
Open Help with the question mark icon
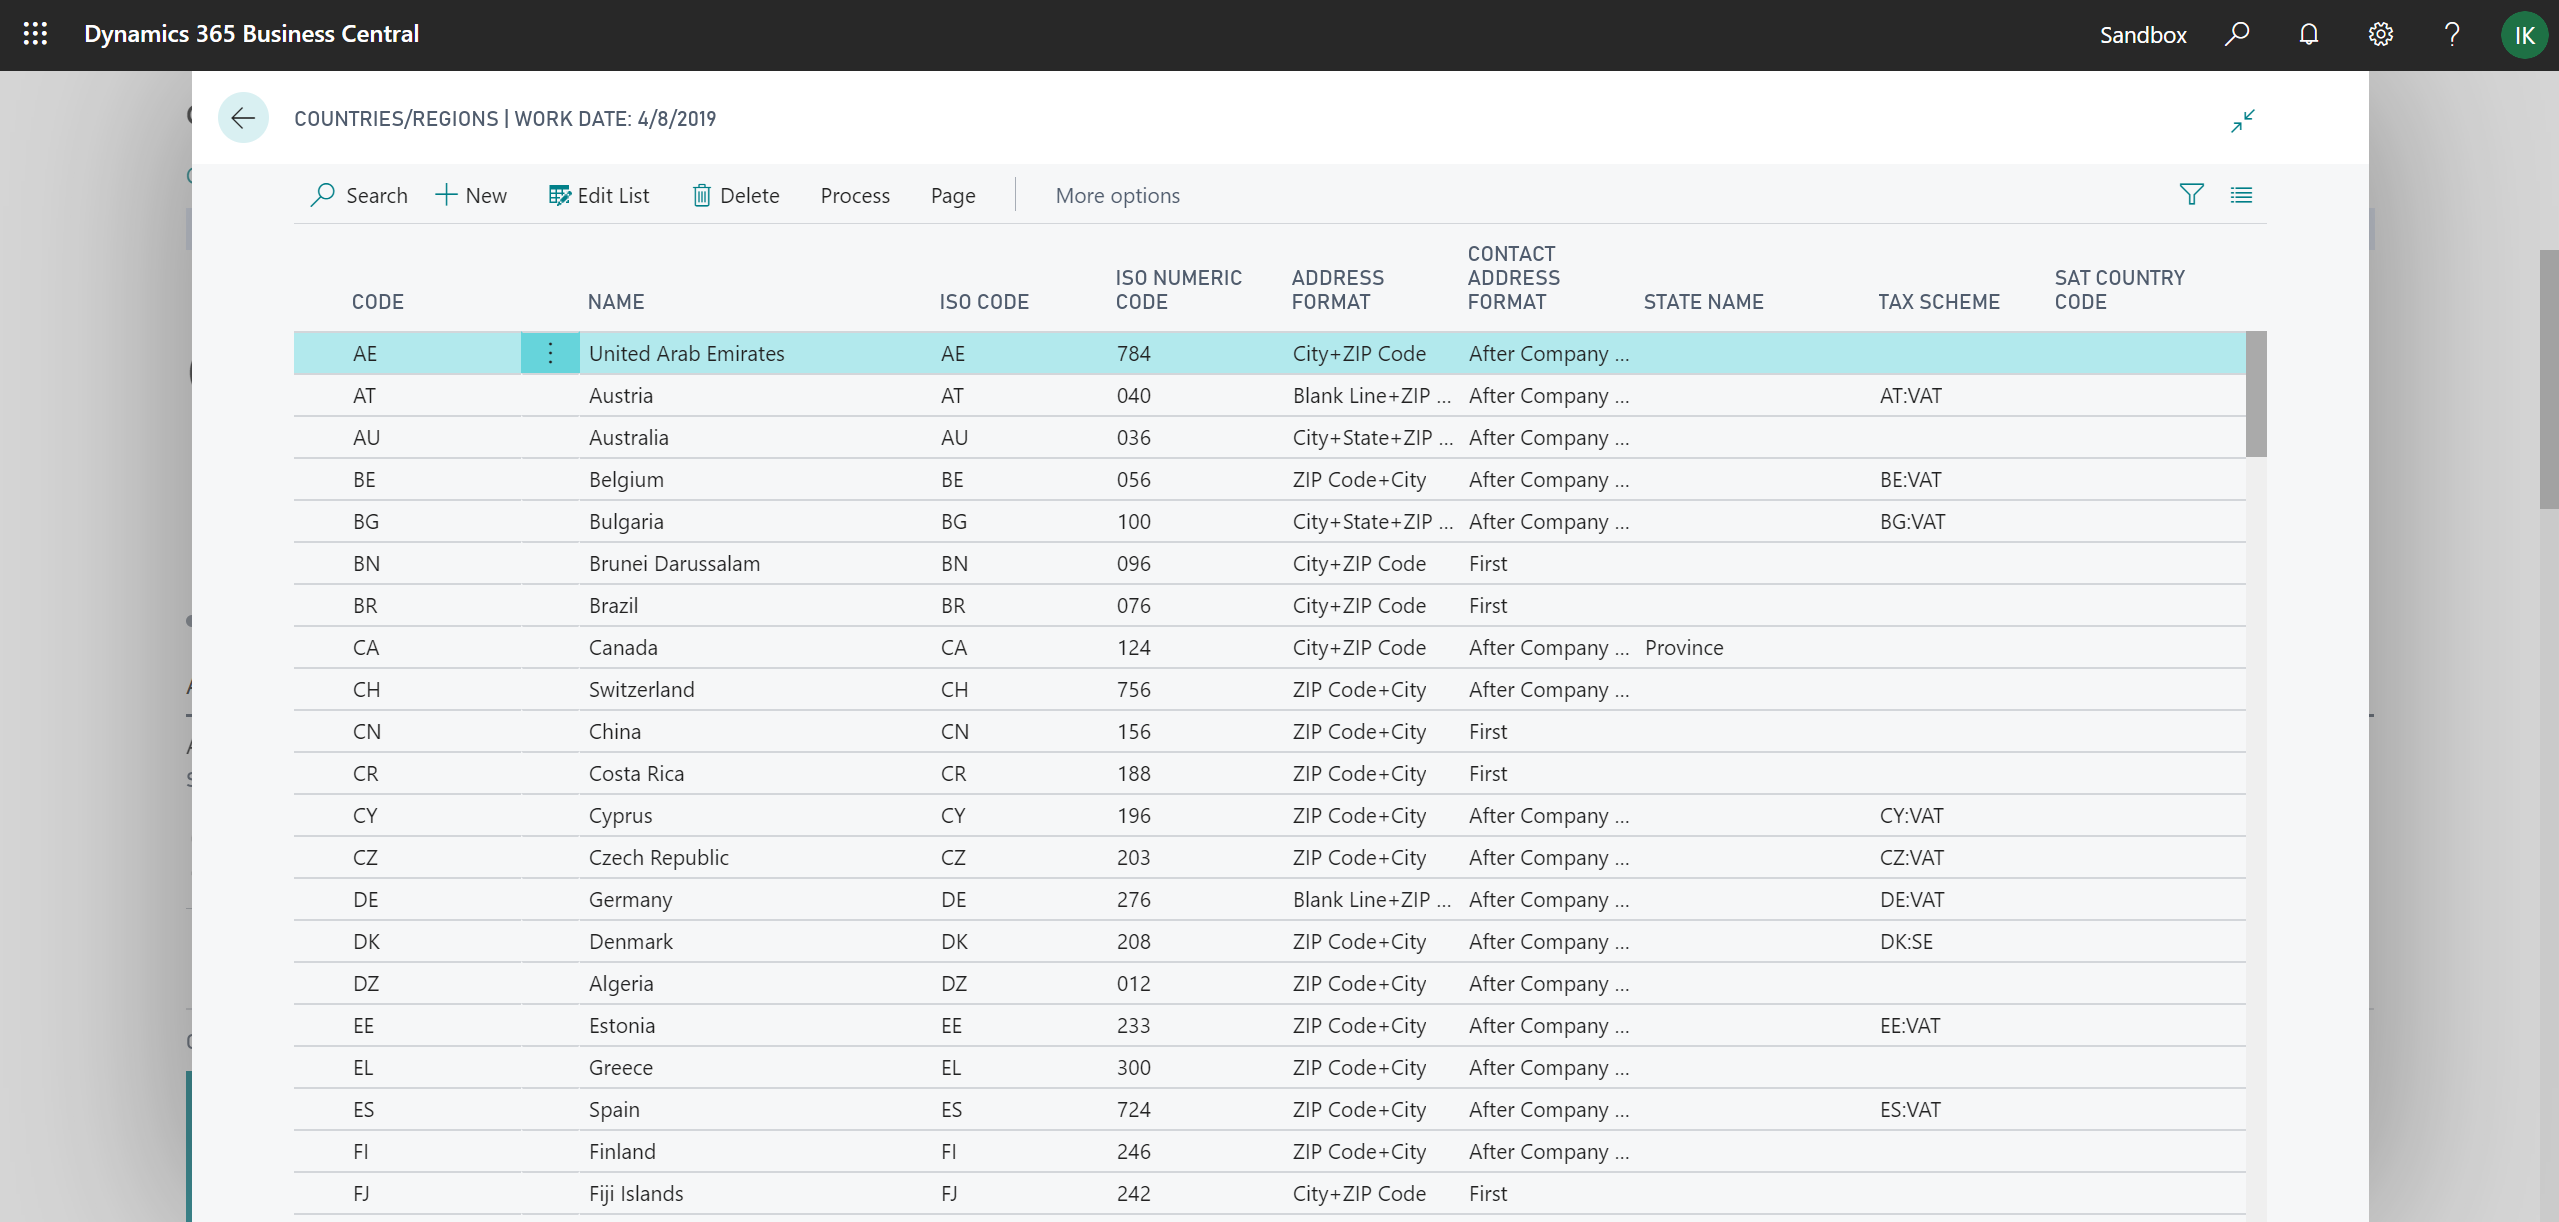click(x=2451, y=34)
